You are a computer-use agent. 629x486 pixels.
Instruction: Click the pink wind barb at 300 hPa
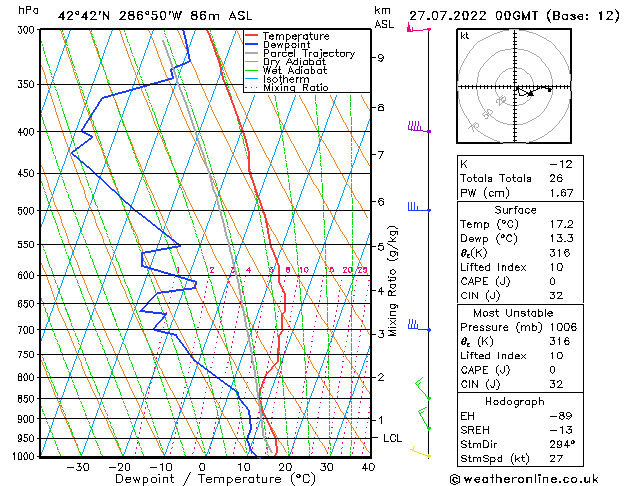click(418, 28)
